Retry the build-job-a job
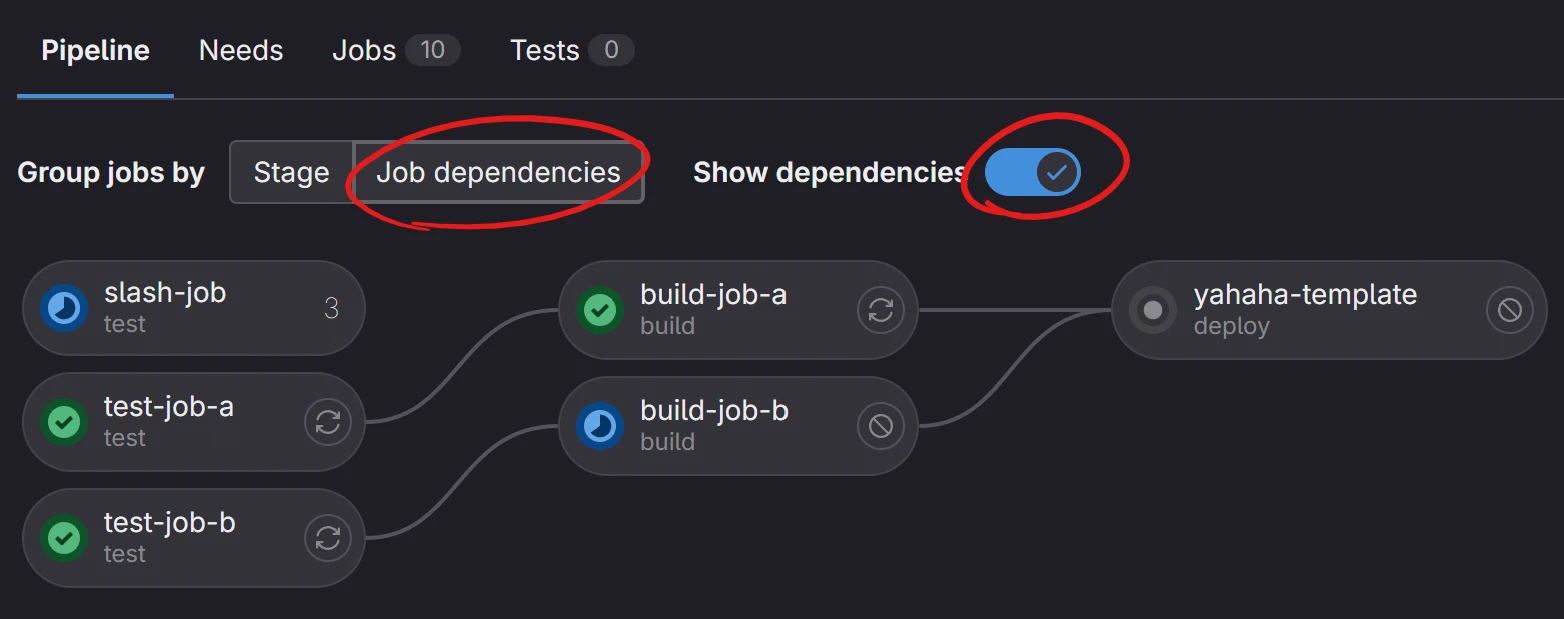 [x=881, y=310]
